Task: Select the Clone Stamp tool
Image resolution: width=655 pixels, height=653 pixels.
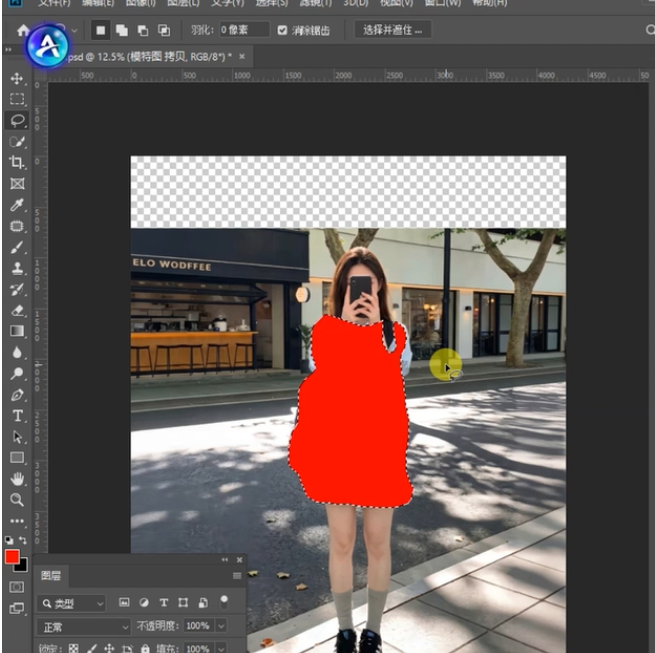Action: (x=17, y=268)
